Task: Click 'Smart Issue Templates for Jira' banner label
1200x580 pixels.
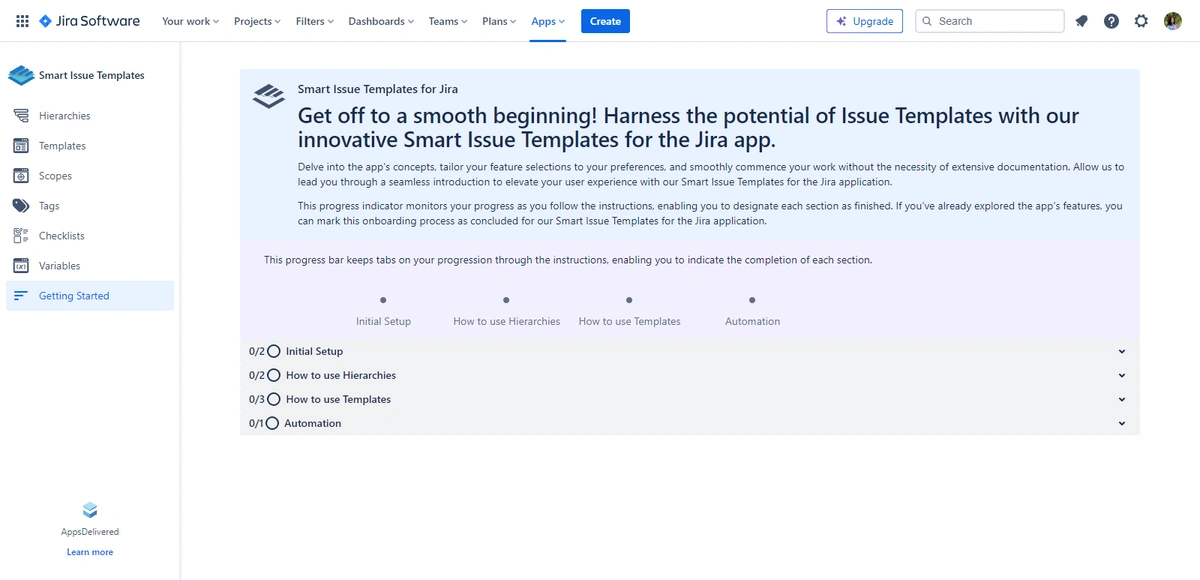Action: pyautogui.click(x=378, y=89)
